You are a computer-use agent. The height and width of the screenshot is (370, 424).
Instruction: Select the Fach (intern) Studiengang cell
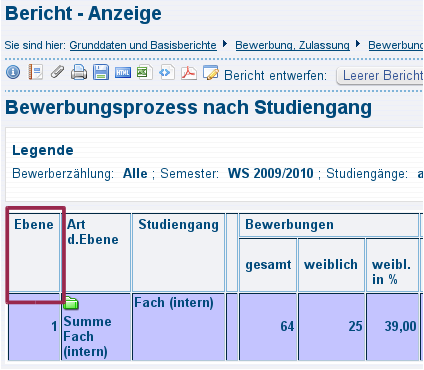pyautogui.click(x=178, y=327)
